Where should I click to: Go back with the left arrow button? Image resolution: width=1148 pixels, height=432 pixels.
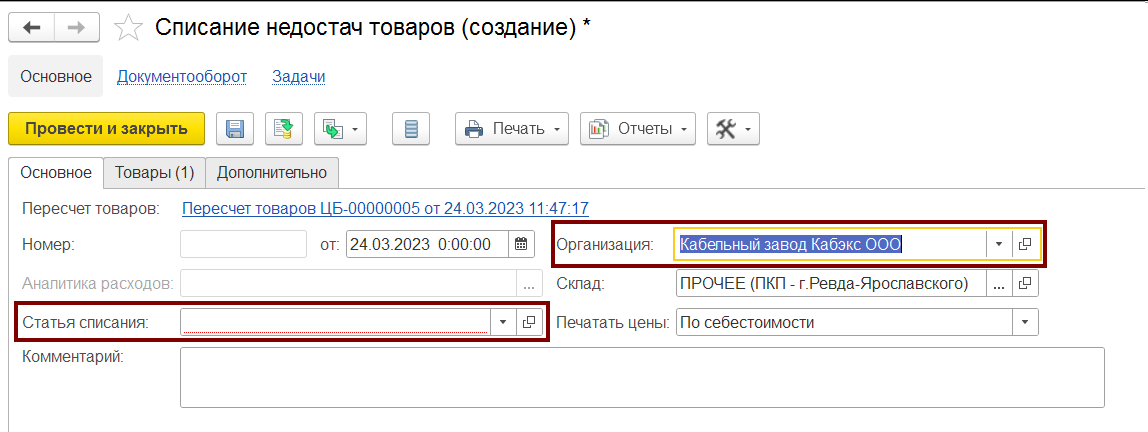pyautogui.click(x=31, y=28)
